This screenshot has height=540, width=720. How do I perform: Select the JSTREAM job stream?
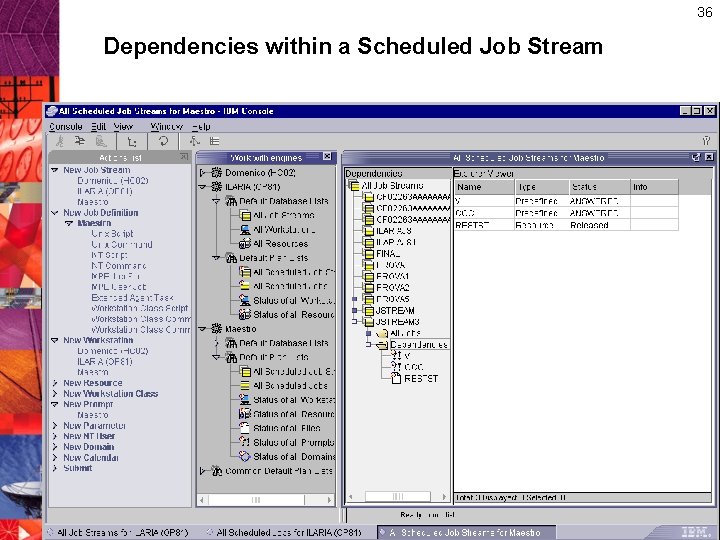coord(395,310)
